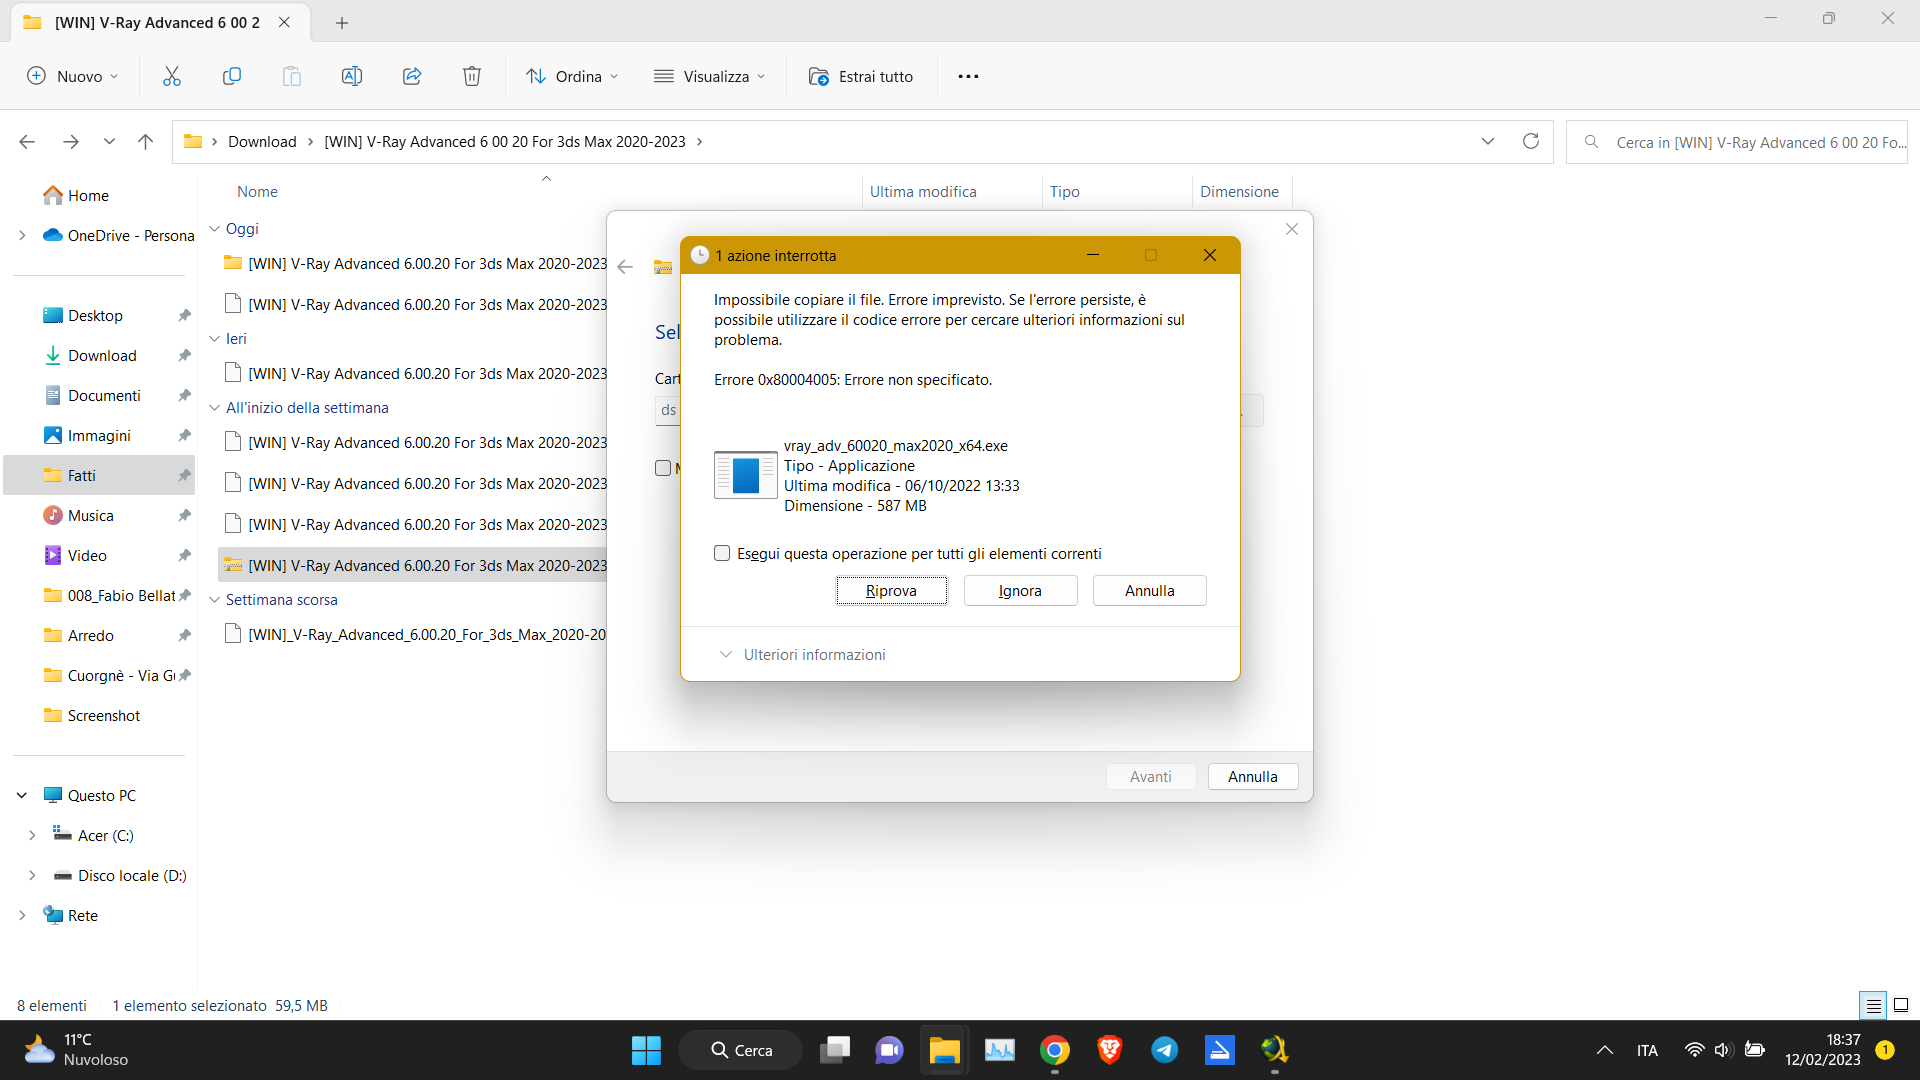Click the Rename icon in toolbar
Viewport: 1920px width, 1080px height.
(x=352, y=76)
